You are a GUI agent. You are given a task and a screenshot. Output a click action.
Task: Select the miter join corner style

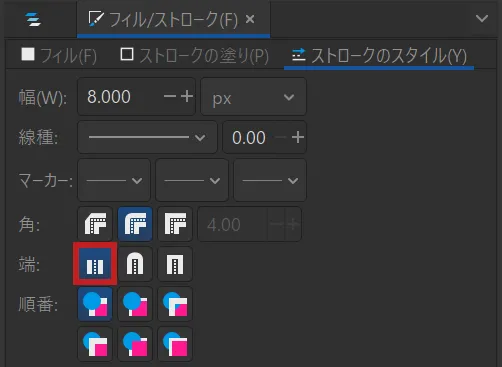point(175,224)
